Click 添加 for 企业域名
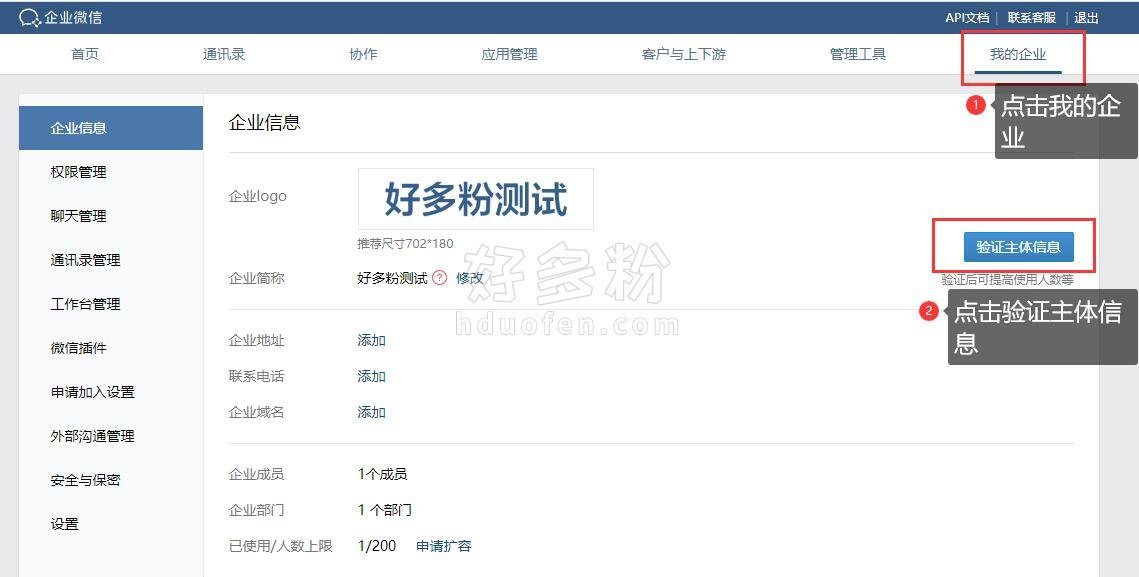1139x577 pixels. [371, 412]
